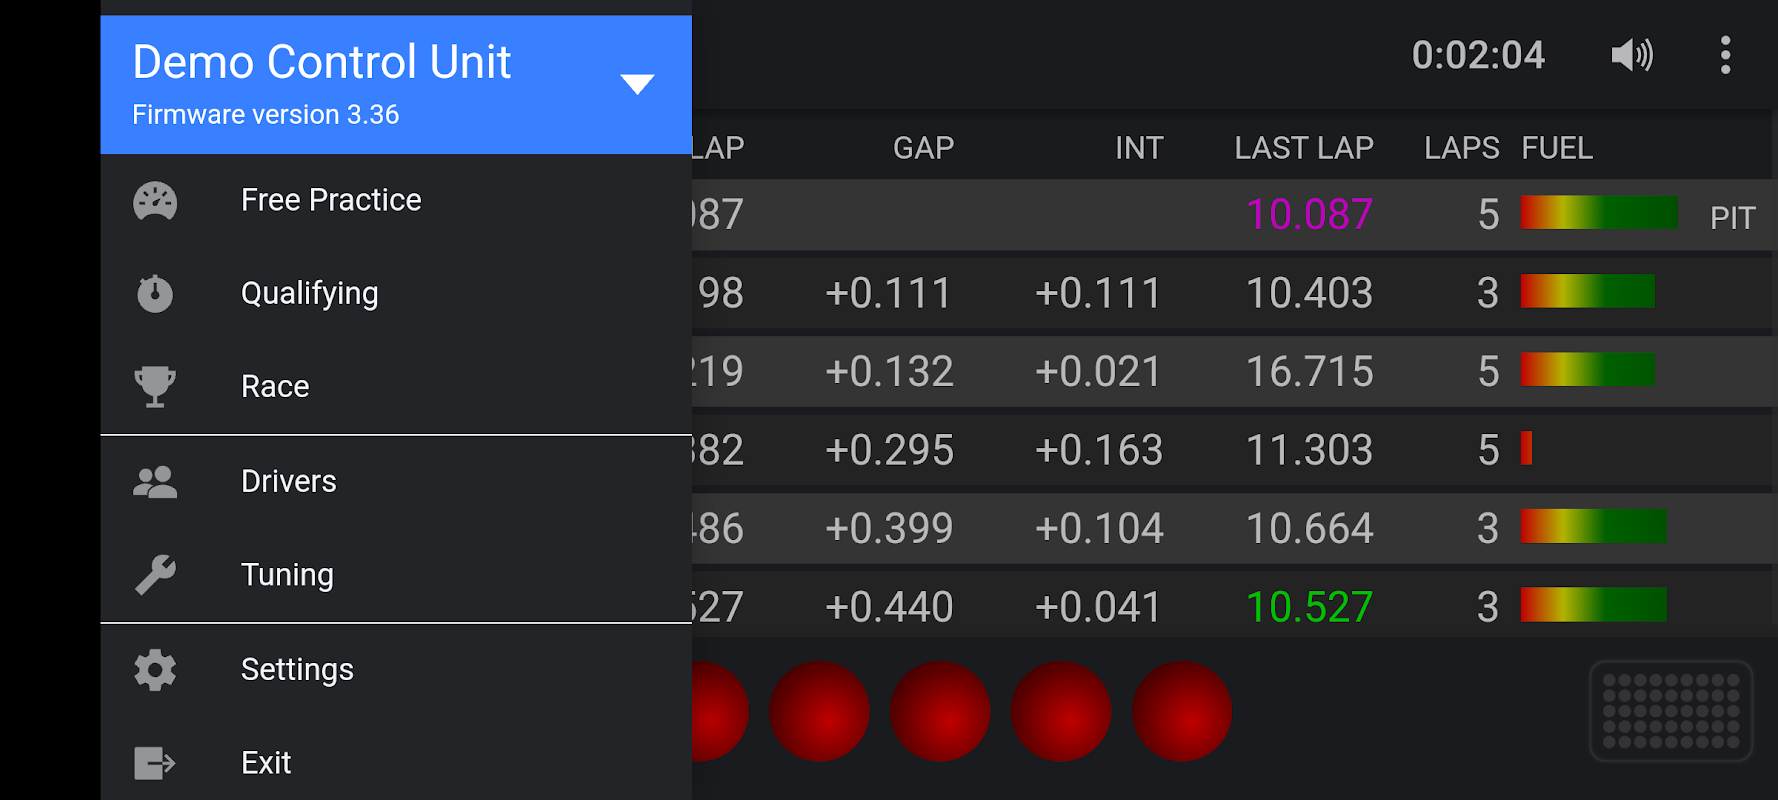Click the Settings gear icon
The height and width of the screenshot is (800, 1778).
tap(155, 670)
